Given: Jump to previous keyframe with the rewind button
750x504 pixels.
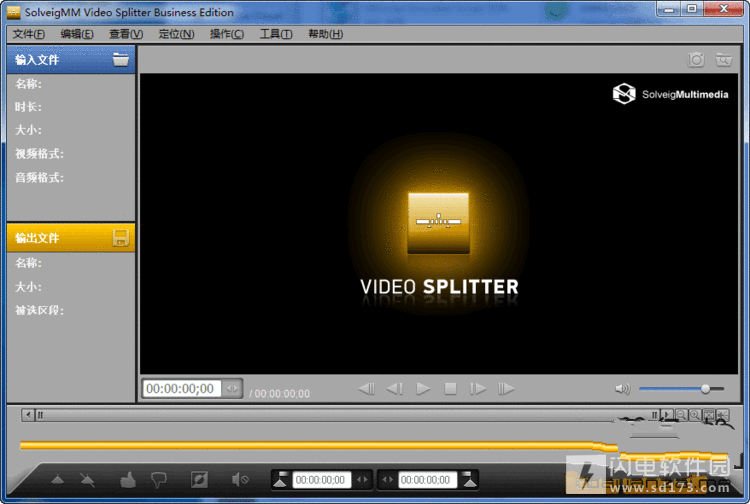Looking at the screenshot, I should pos(367,389).
